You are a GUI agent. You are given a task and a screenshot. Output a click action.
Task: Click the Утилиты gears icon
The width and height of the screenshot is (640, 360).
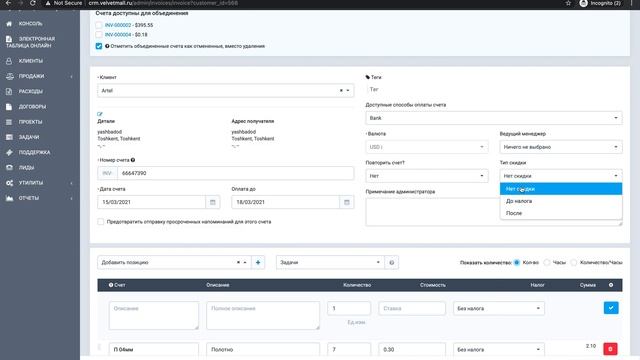tap(9, 183)
